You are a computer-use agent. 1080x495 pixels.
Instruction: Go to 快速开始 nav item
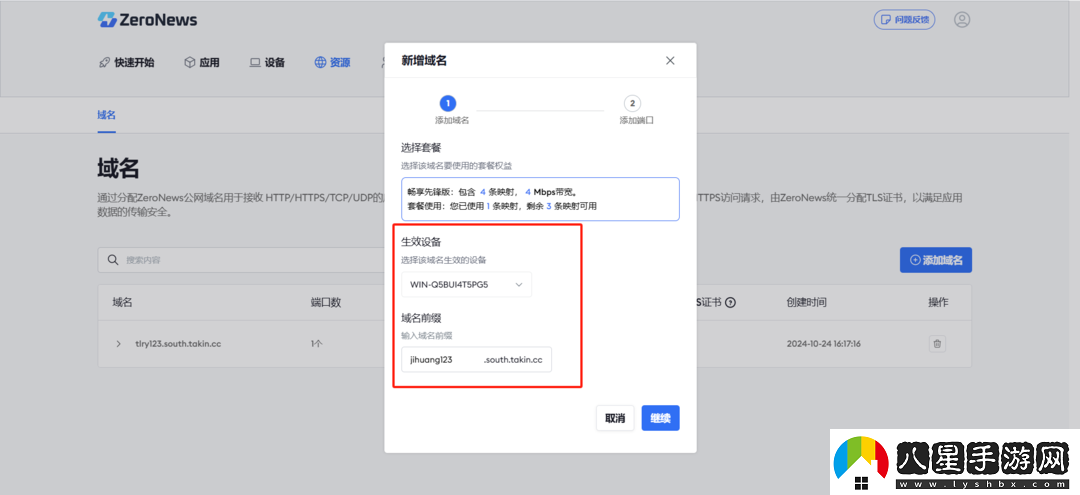point(126,62)
